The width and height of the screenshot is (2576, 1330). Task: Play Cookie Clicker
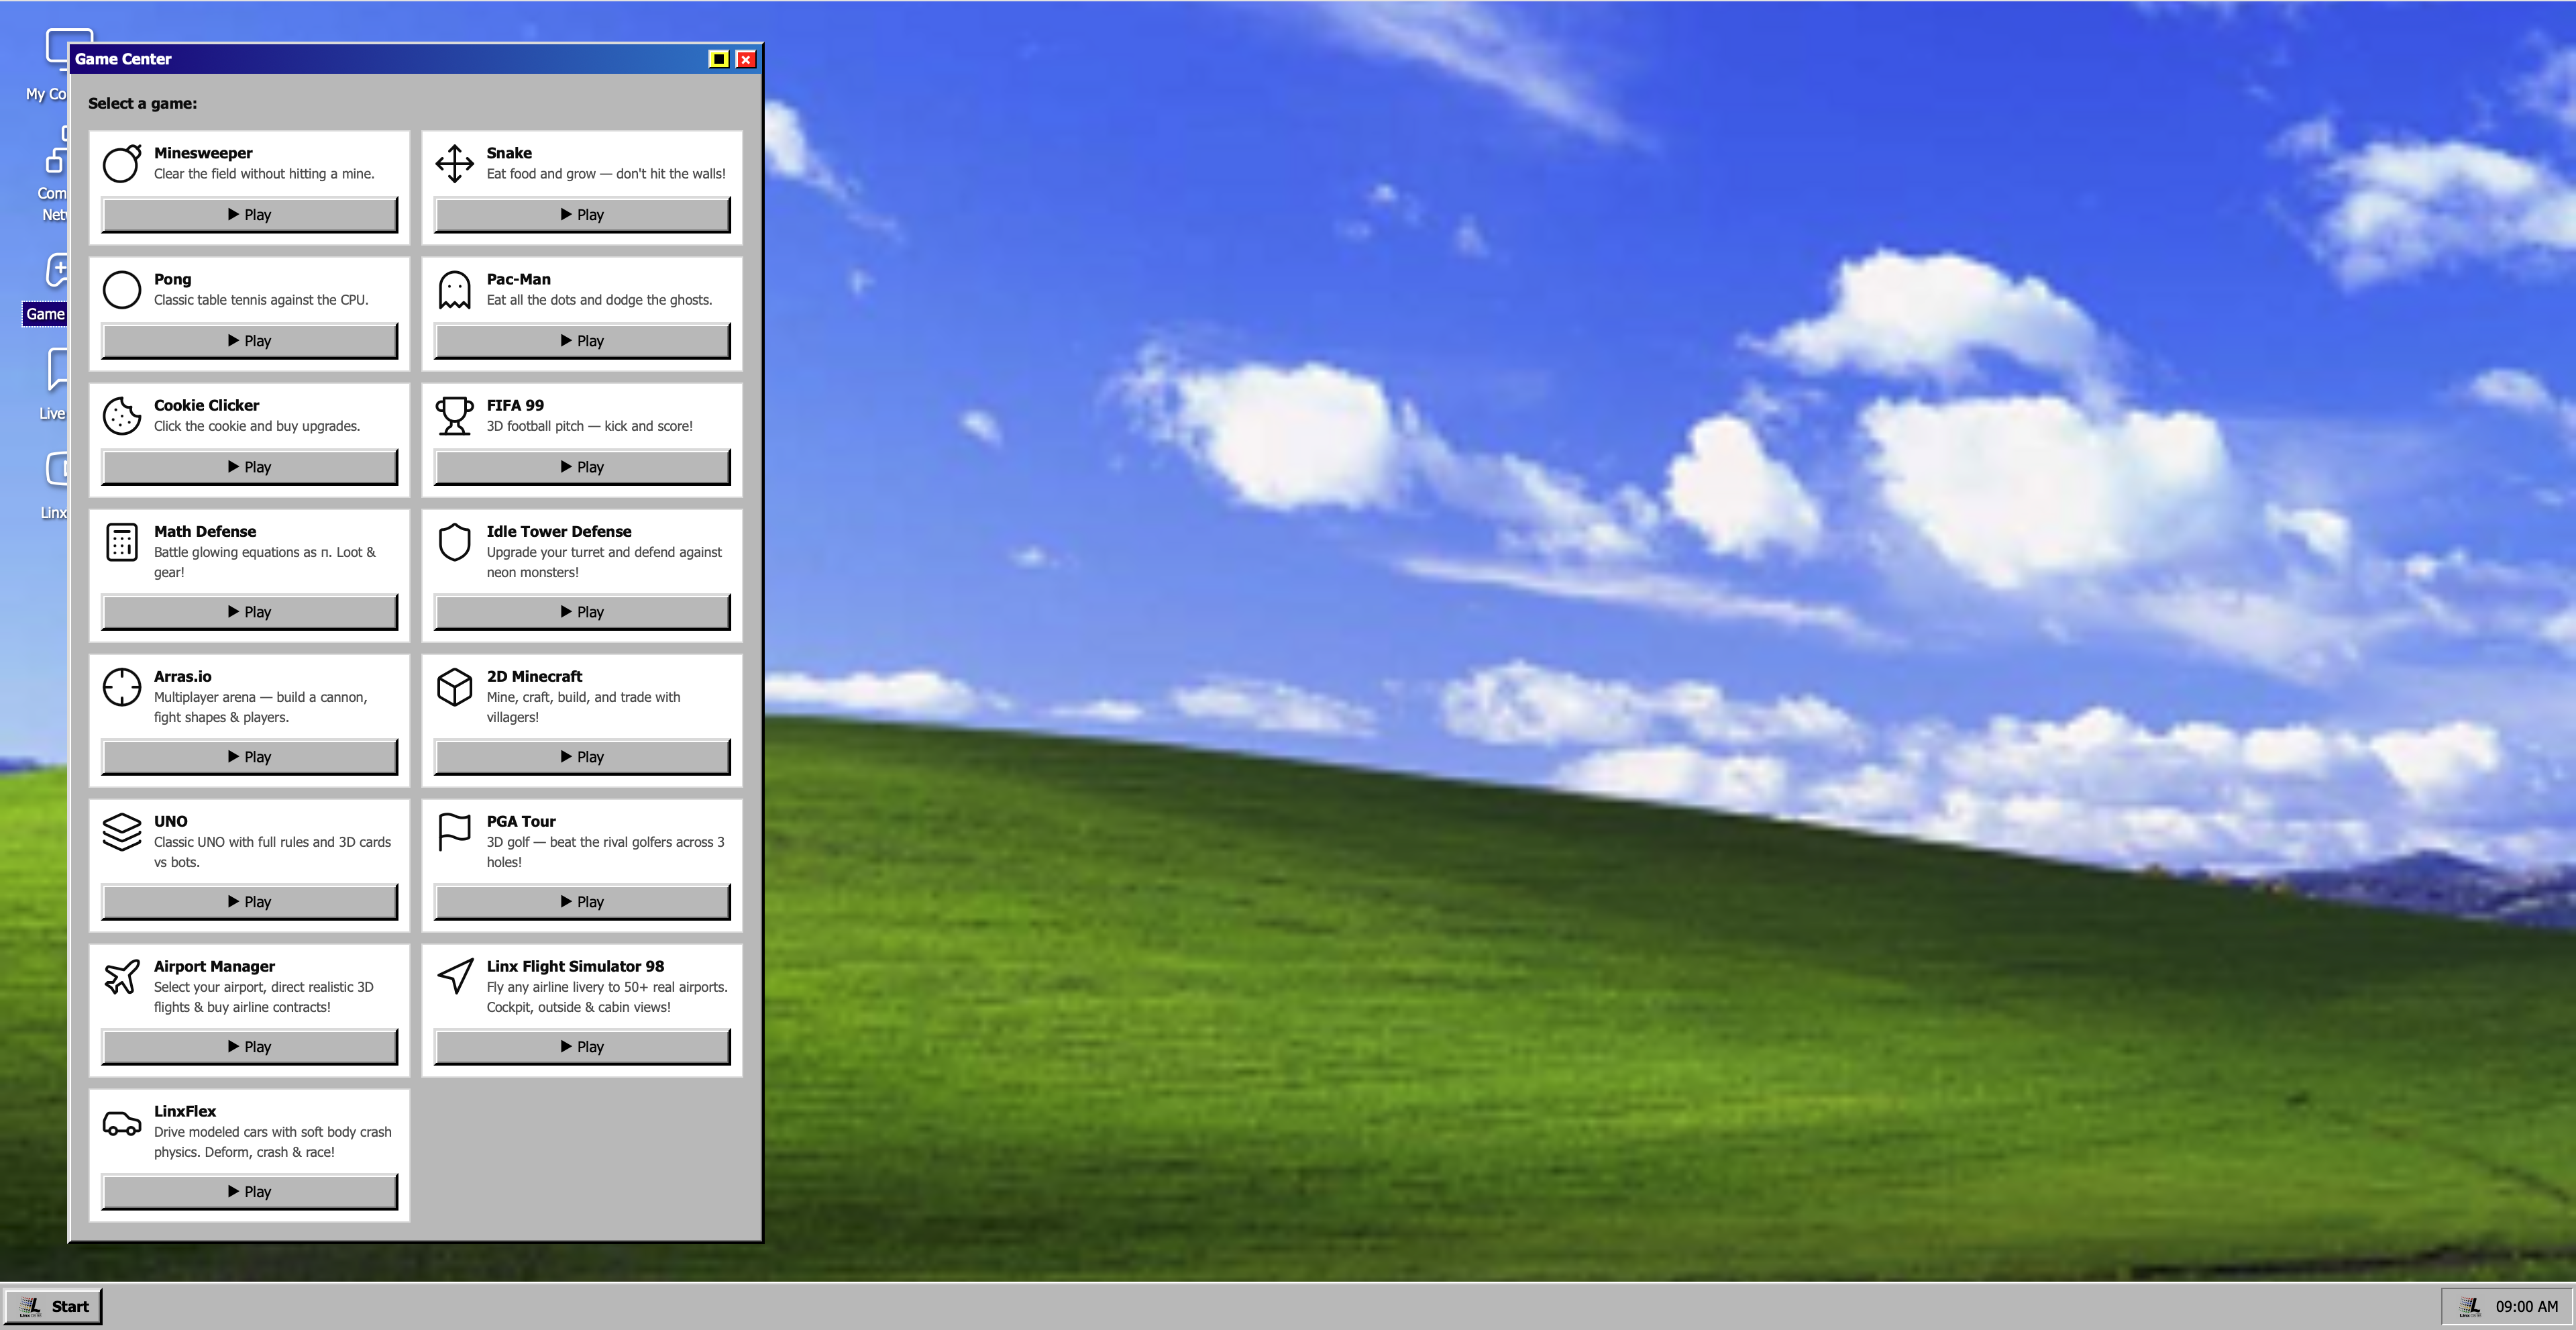pos(250,467)
